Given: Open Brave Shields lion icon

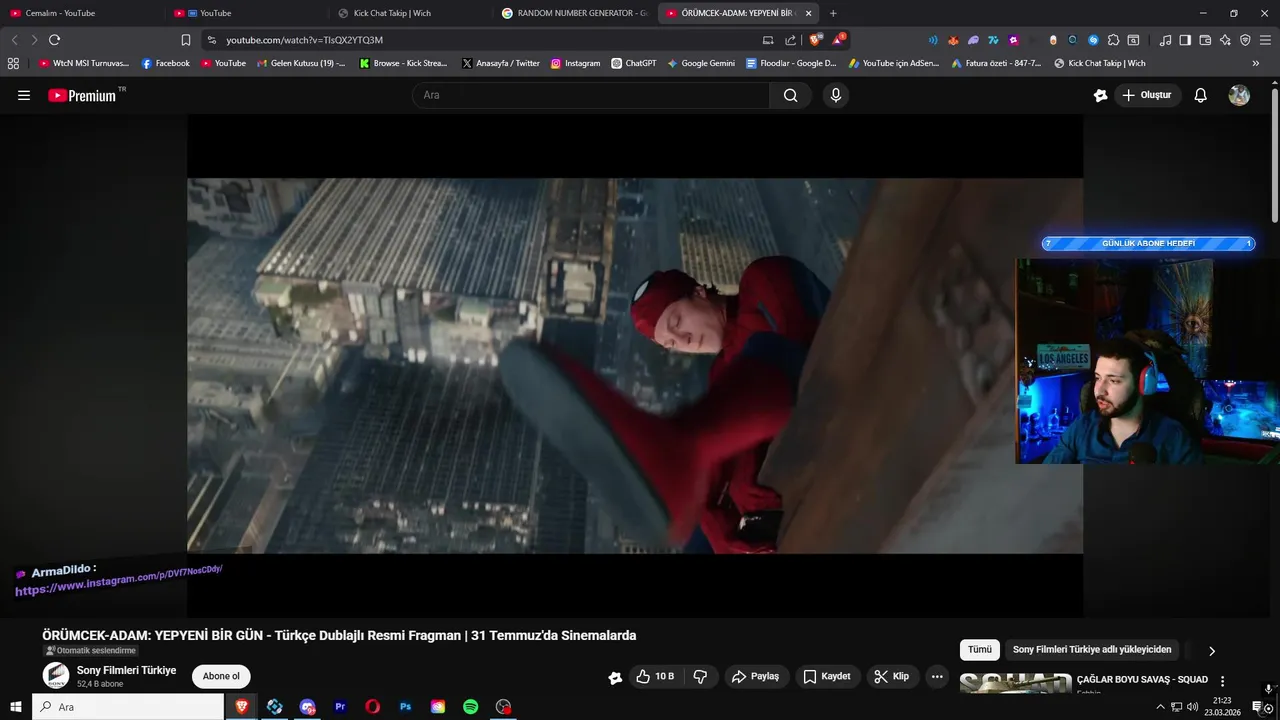Looking at the screenshot, I should tap(816, 40).
